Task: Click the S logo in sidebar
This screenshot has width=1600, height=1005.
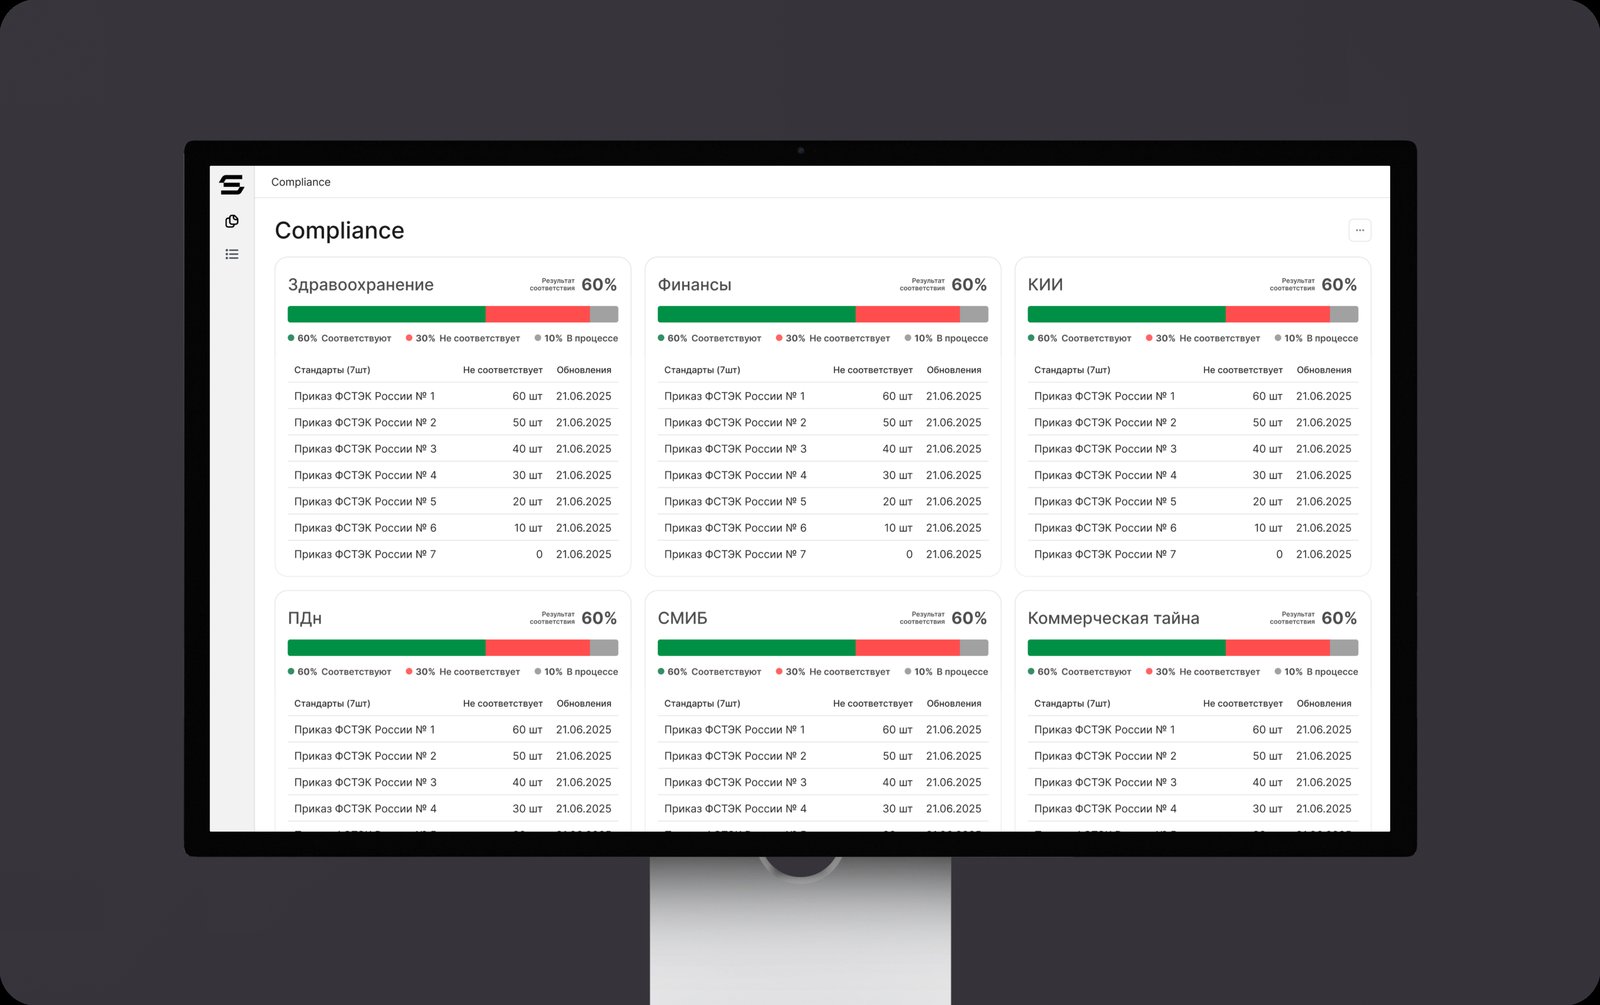Action: [x=232, y=184]
